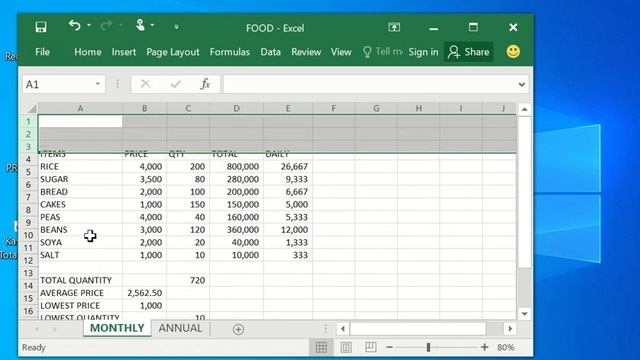Click the Enter checkmark formula bar icon

176,84
